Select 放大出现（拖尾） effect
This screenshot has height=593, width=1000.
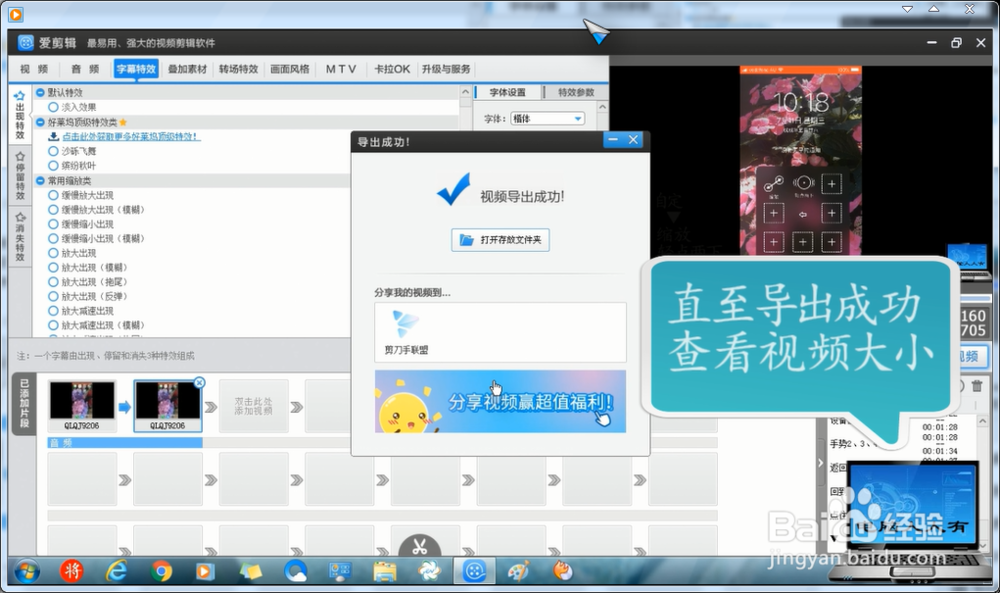click(x=54, y=282)
